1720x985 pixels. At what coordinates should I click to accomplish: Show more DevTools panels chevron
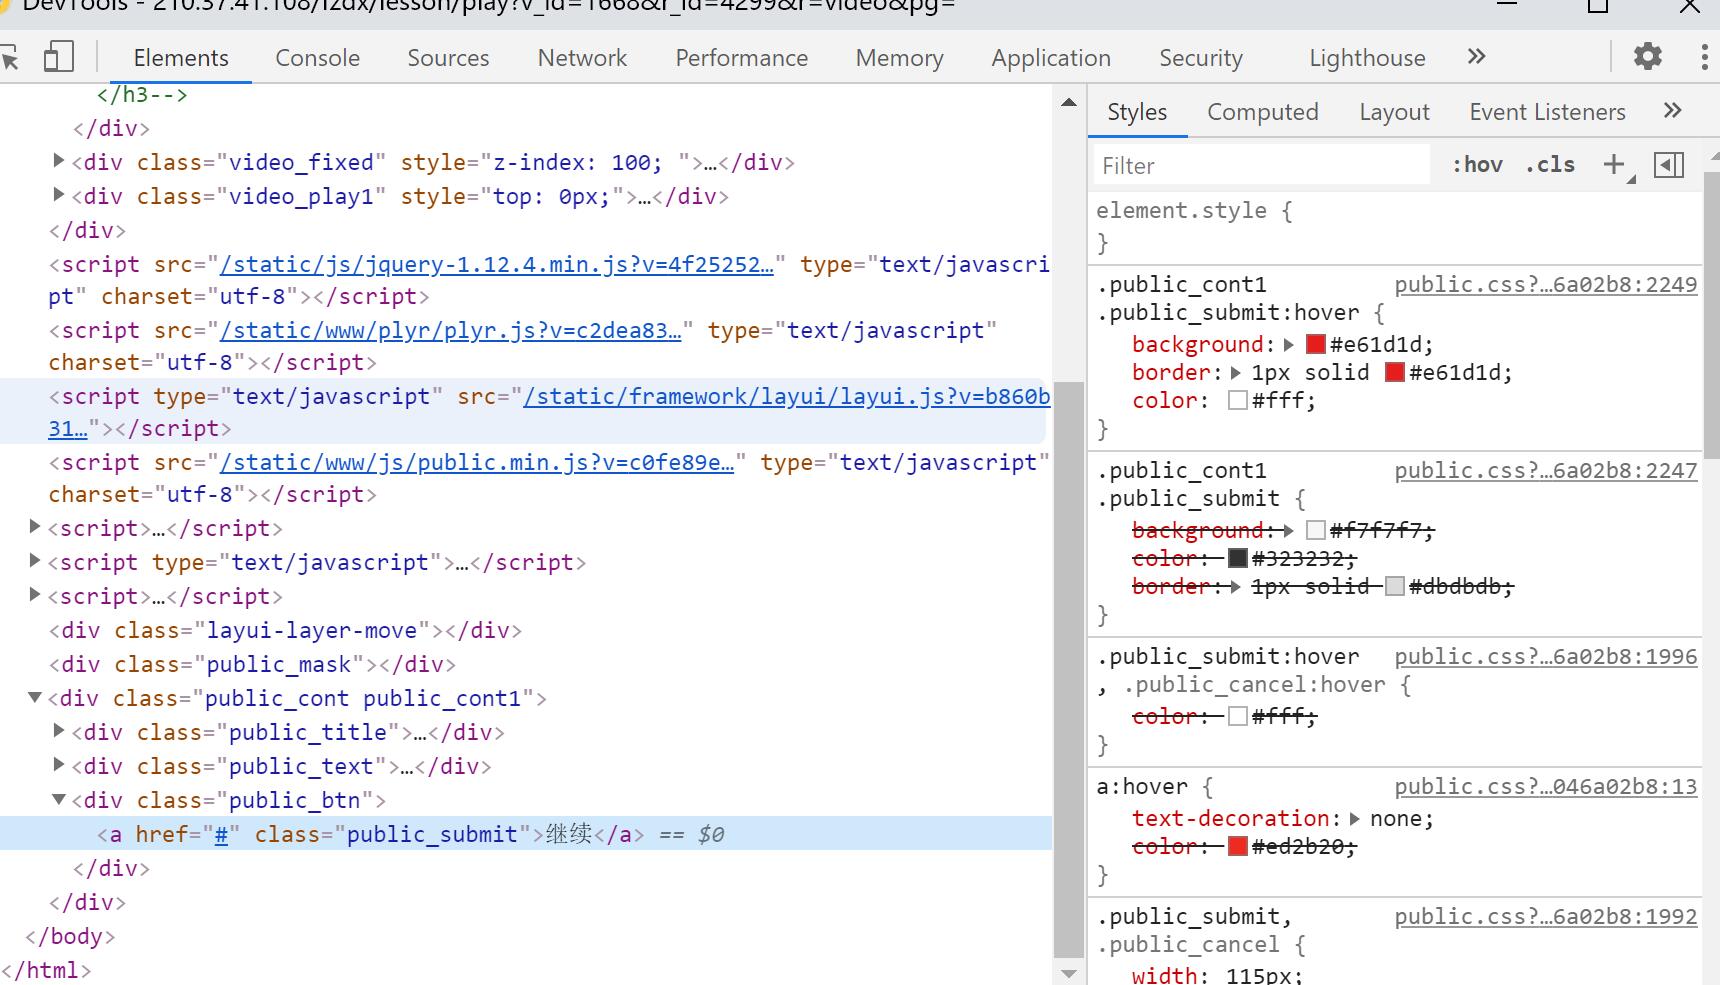point(1477,57)
